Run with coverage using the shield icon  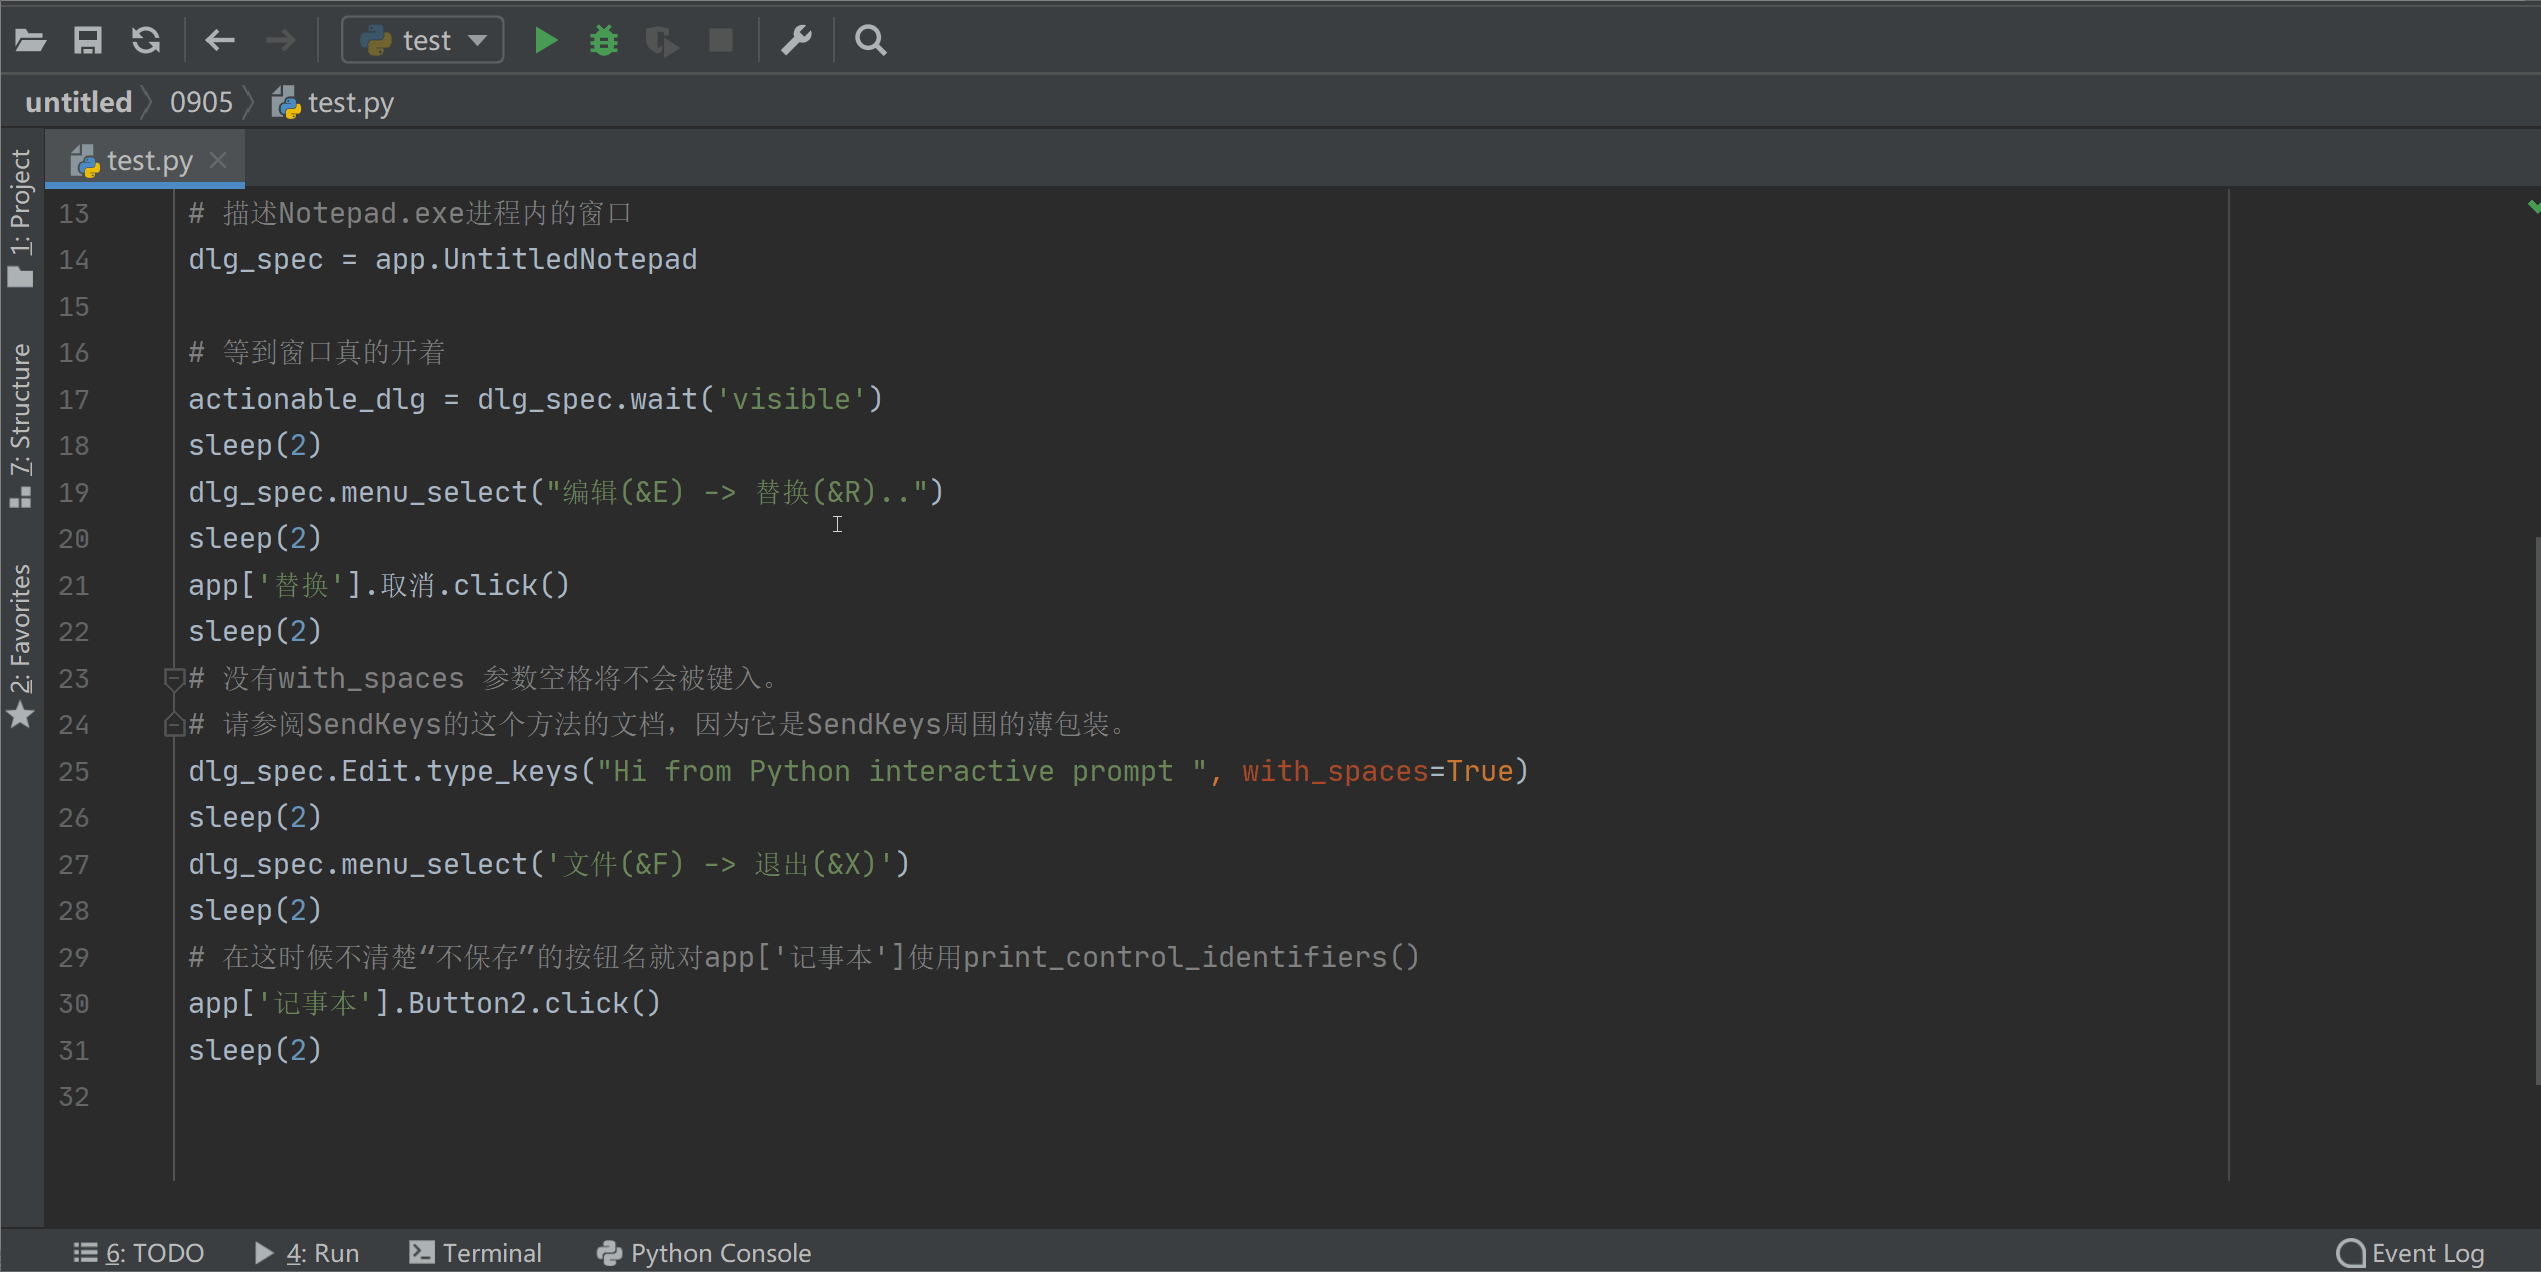pos(661,41)
